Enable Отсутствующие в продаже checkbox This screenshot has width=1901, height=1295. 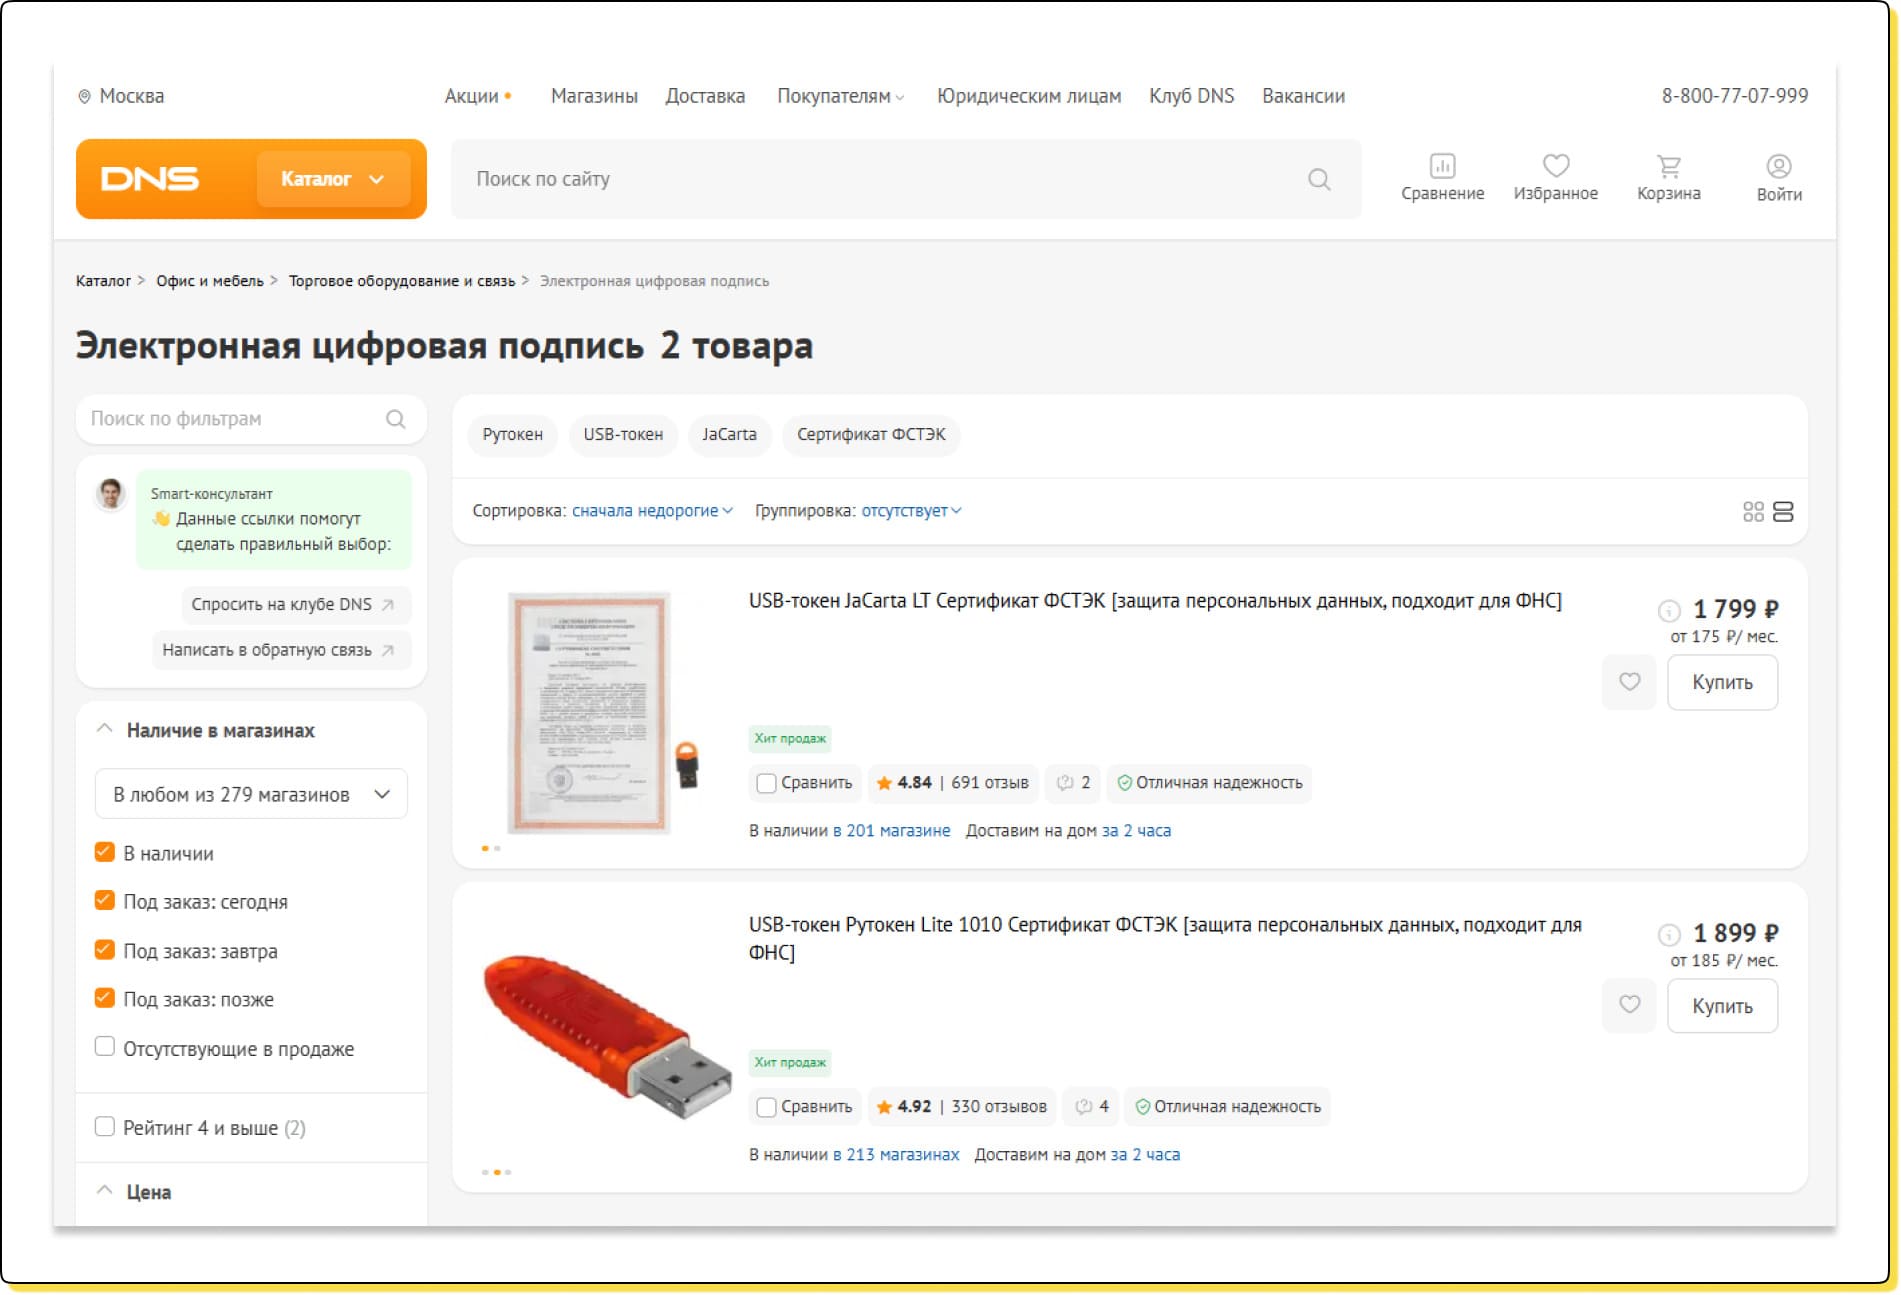point(104,1047)
